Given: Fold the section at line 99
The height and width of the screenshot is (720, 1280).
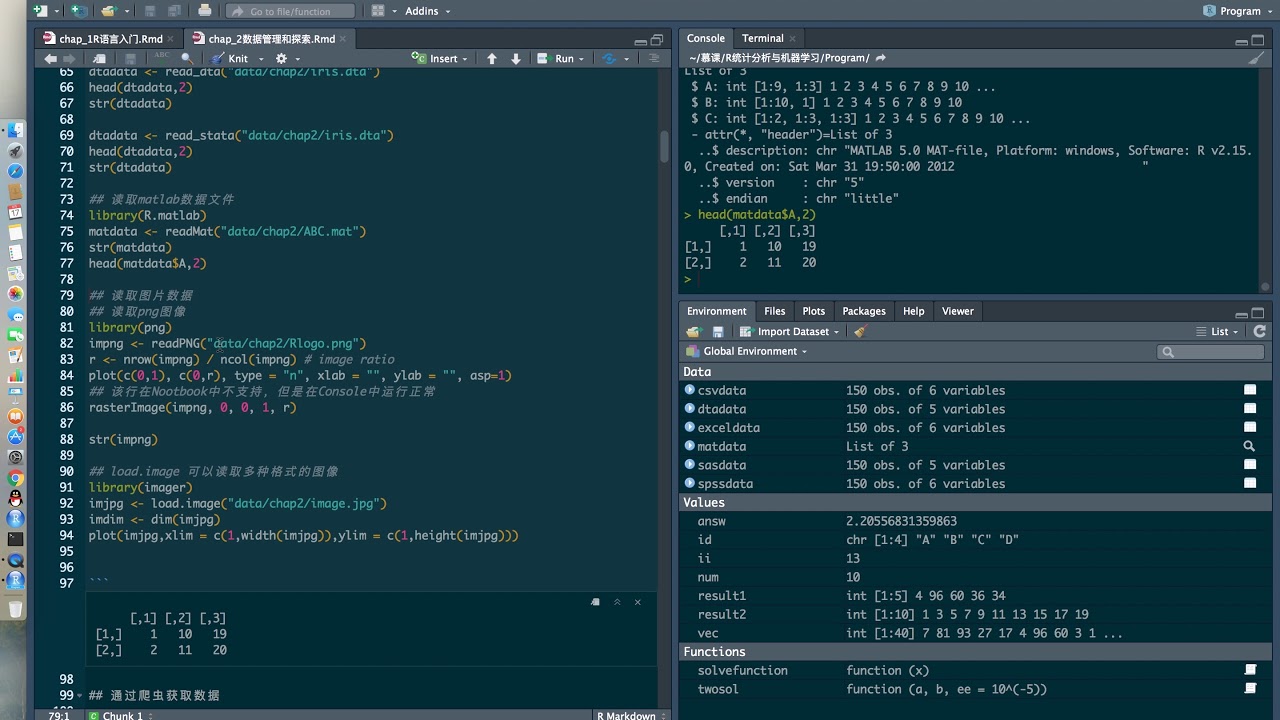Looking at the screenshot, I should pos(80,696).
